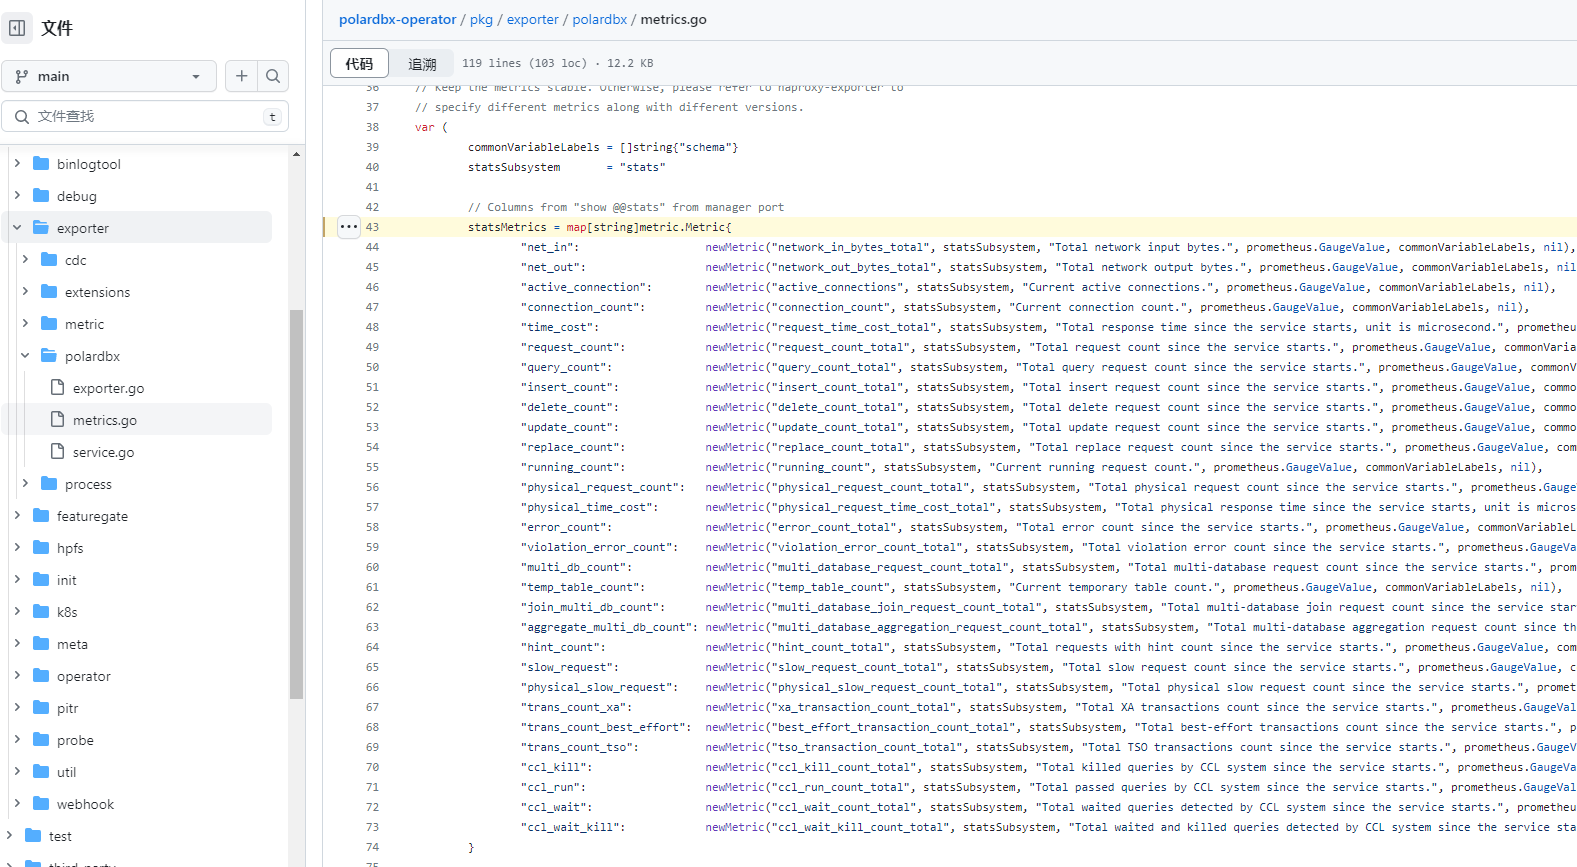
Task: Click line number 44
Action: (372, 247)
